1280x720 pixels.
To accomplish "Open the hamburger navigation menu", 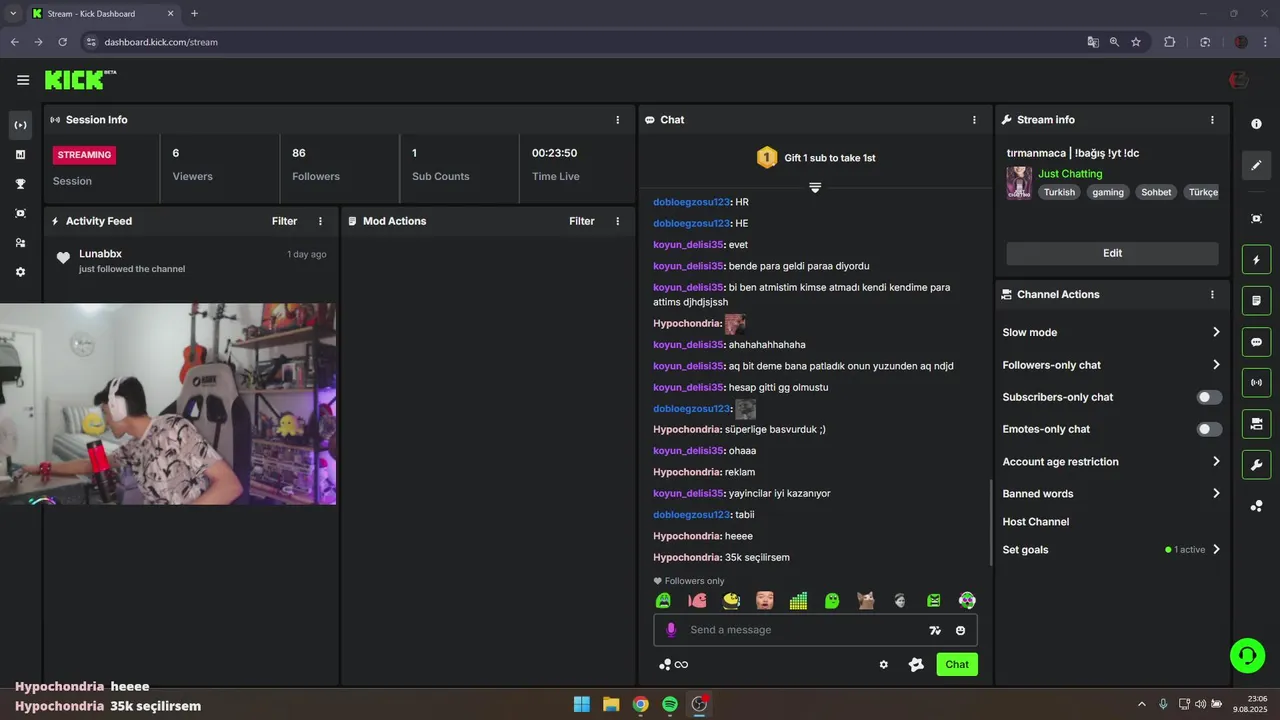I will click(23, 80).
